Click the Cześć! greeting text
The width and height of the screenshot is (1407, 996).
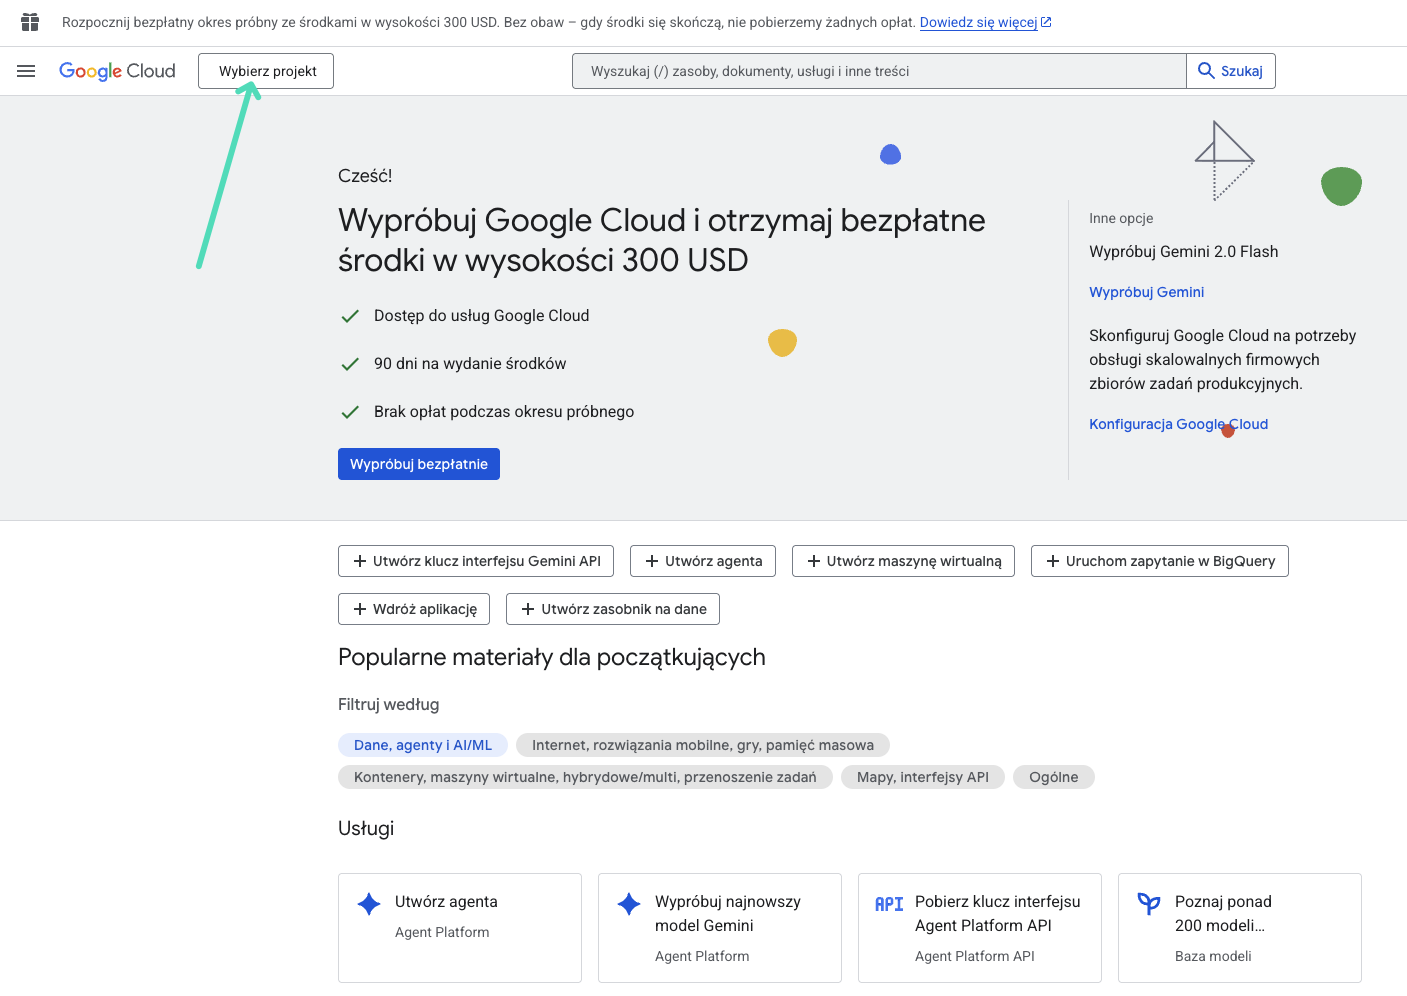pyautogui.click(x=365, y=176)
